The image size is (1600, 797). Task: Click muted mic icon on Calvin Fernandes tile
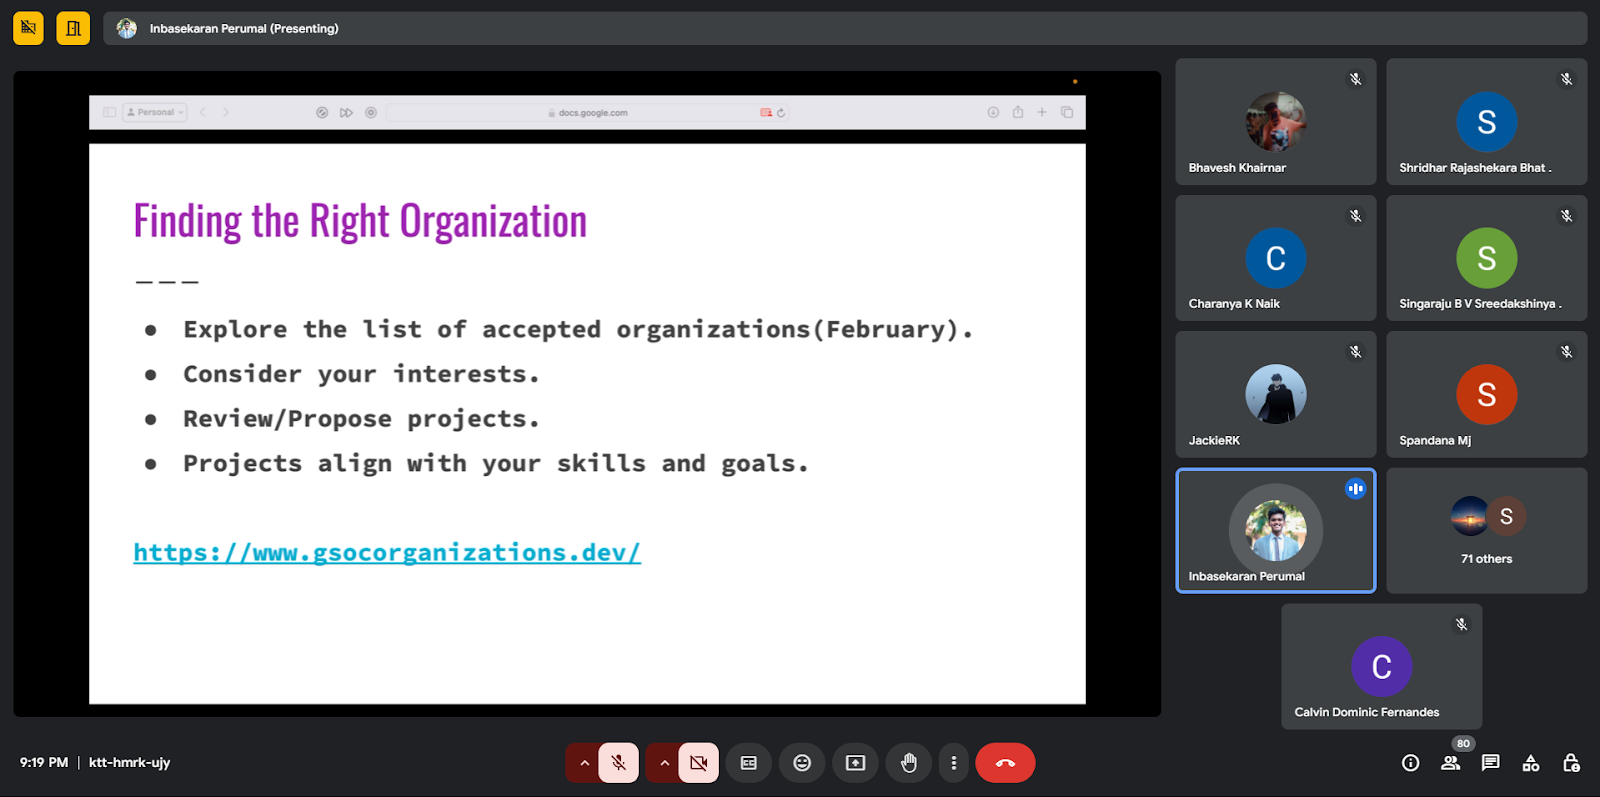[x=1462, y=624]
